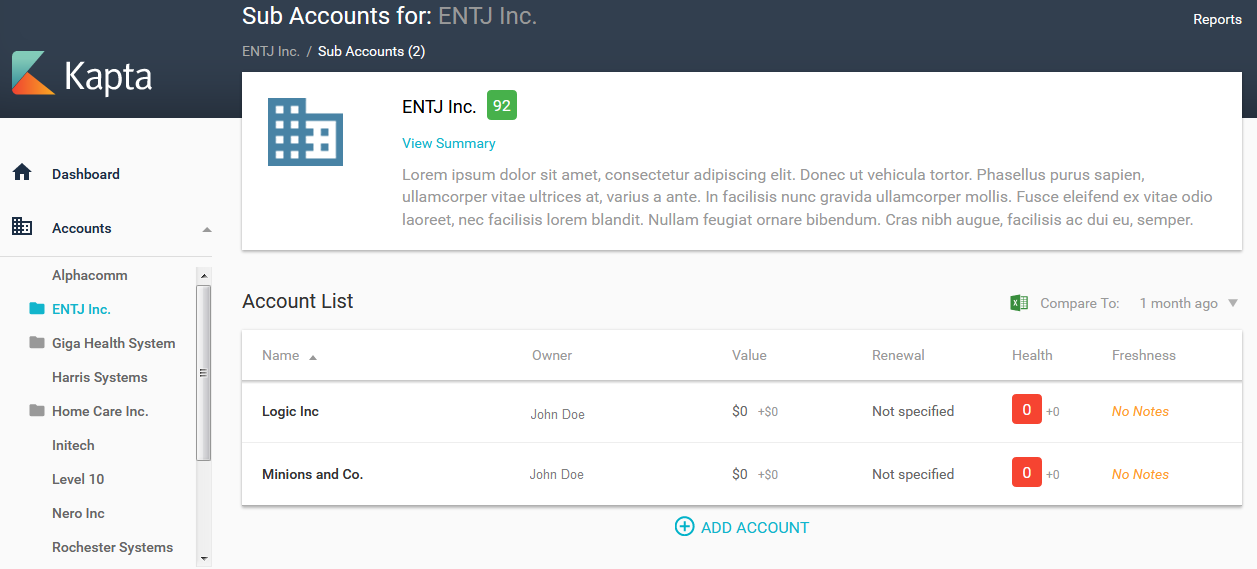Click the Accounts building icon in sidebar
The width and height of the screenshot is (1257, 569).
[22, 227]
